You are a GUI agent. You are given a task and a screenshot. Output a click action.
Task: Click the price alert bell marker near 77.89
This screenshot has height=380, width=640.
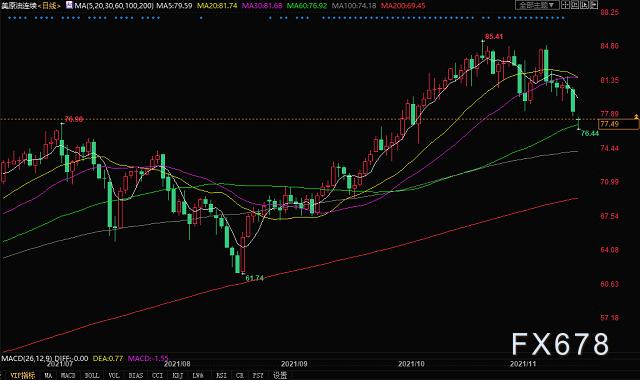coord(636,117)
